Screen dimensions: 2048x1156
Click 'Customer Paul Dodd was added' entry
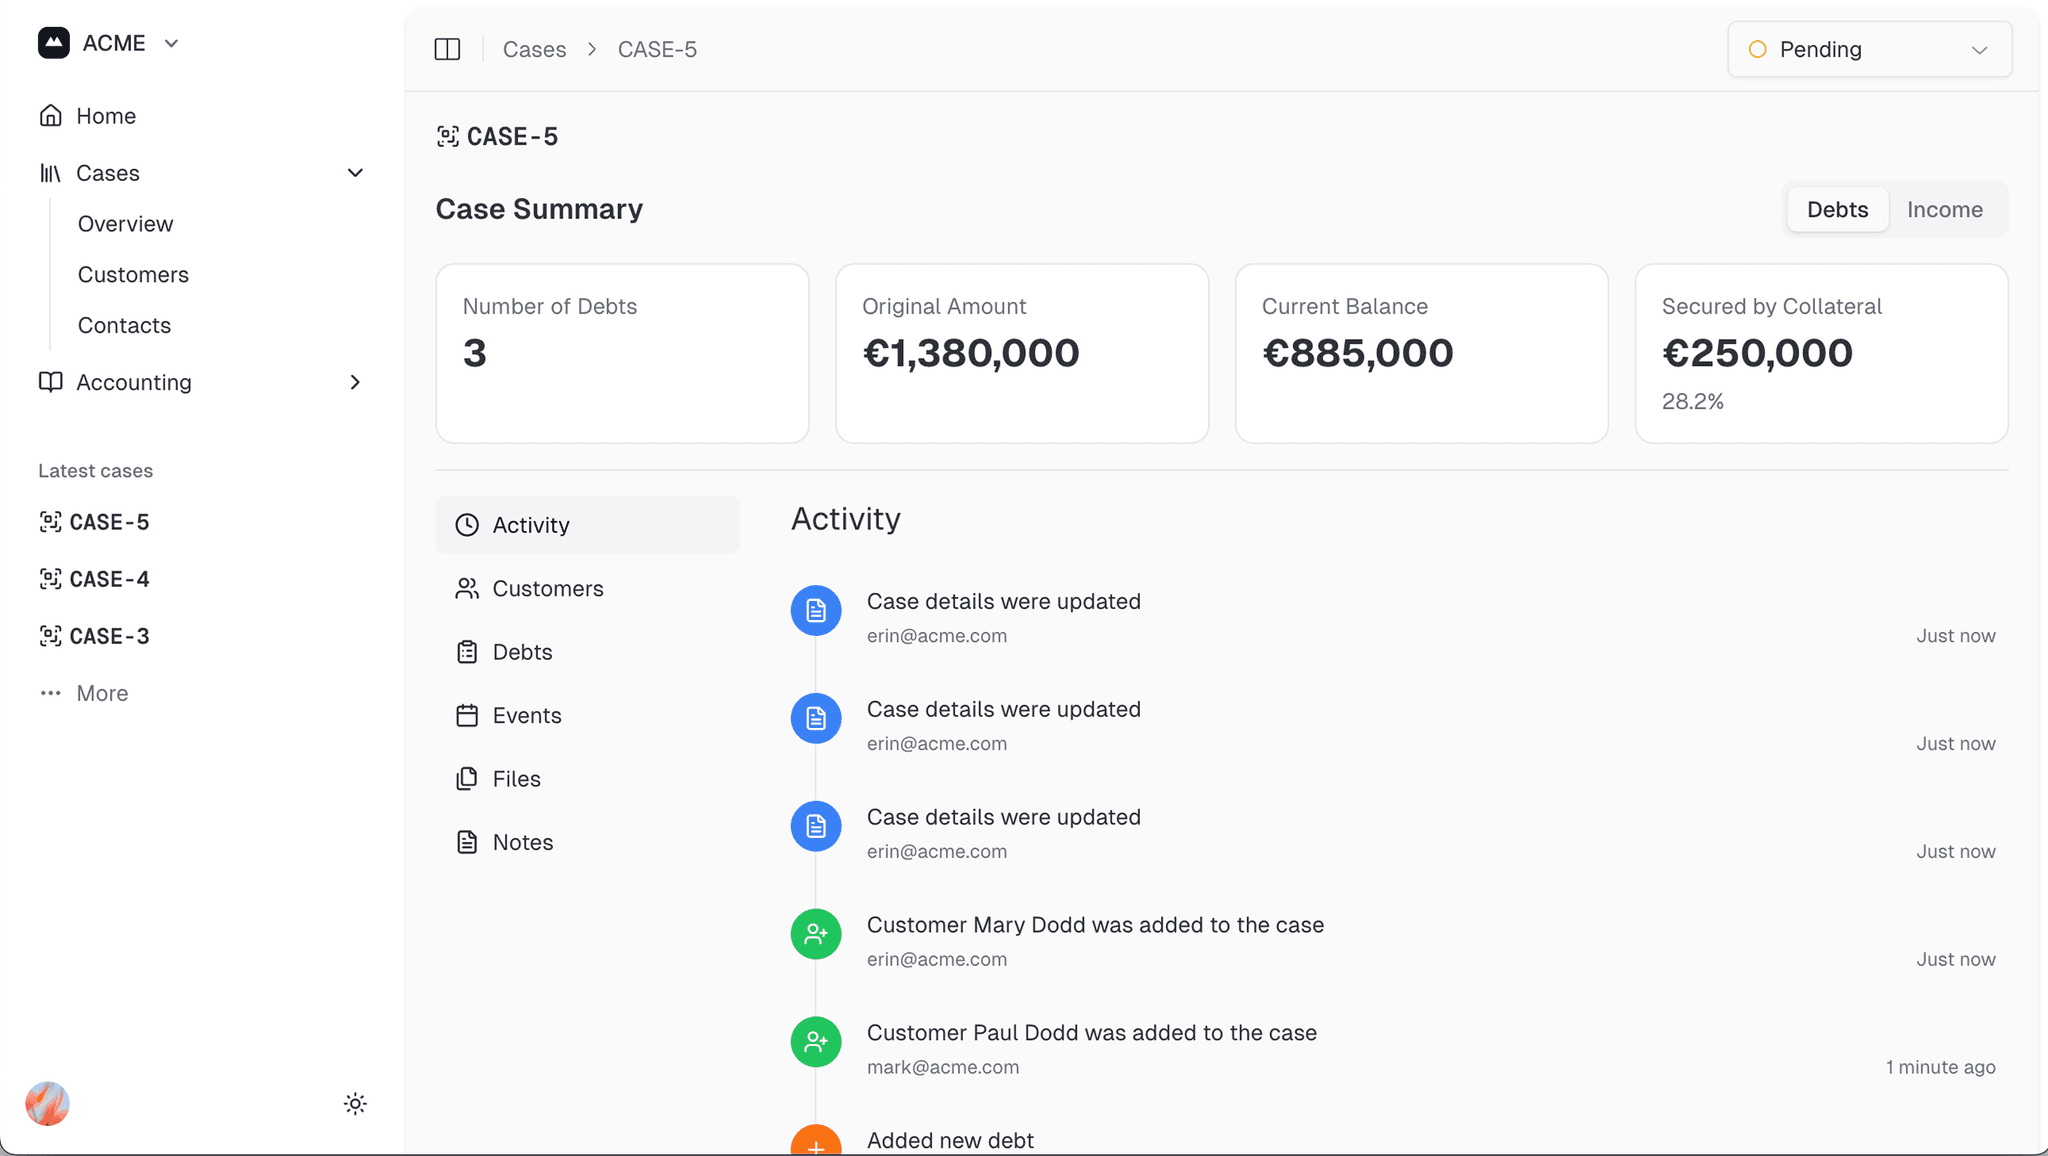(1092, 1033)
